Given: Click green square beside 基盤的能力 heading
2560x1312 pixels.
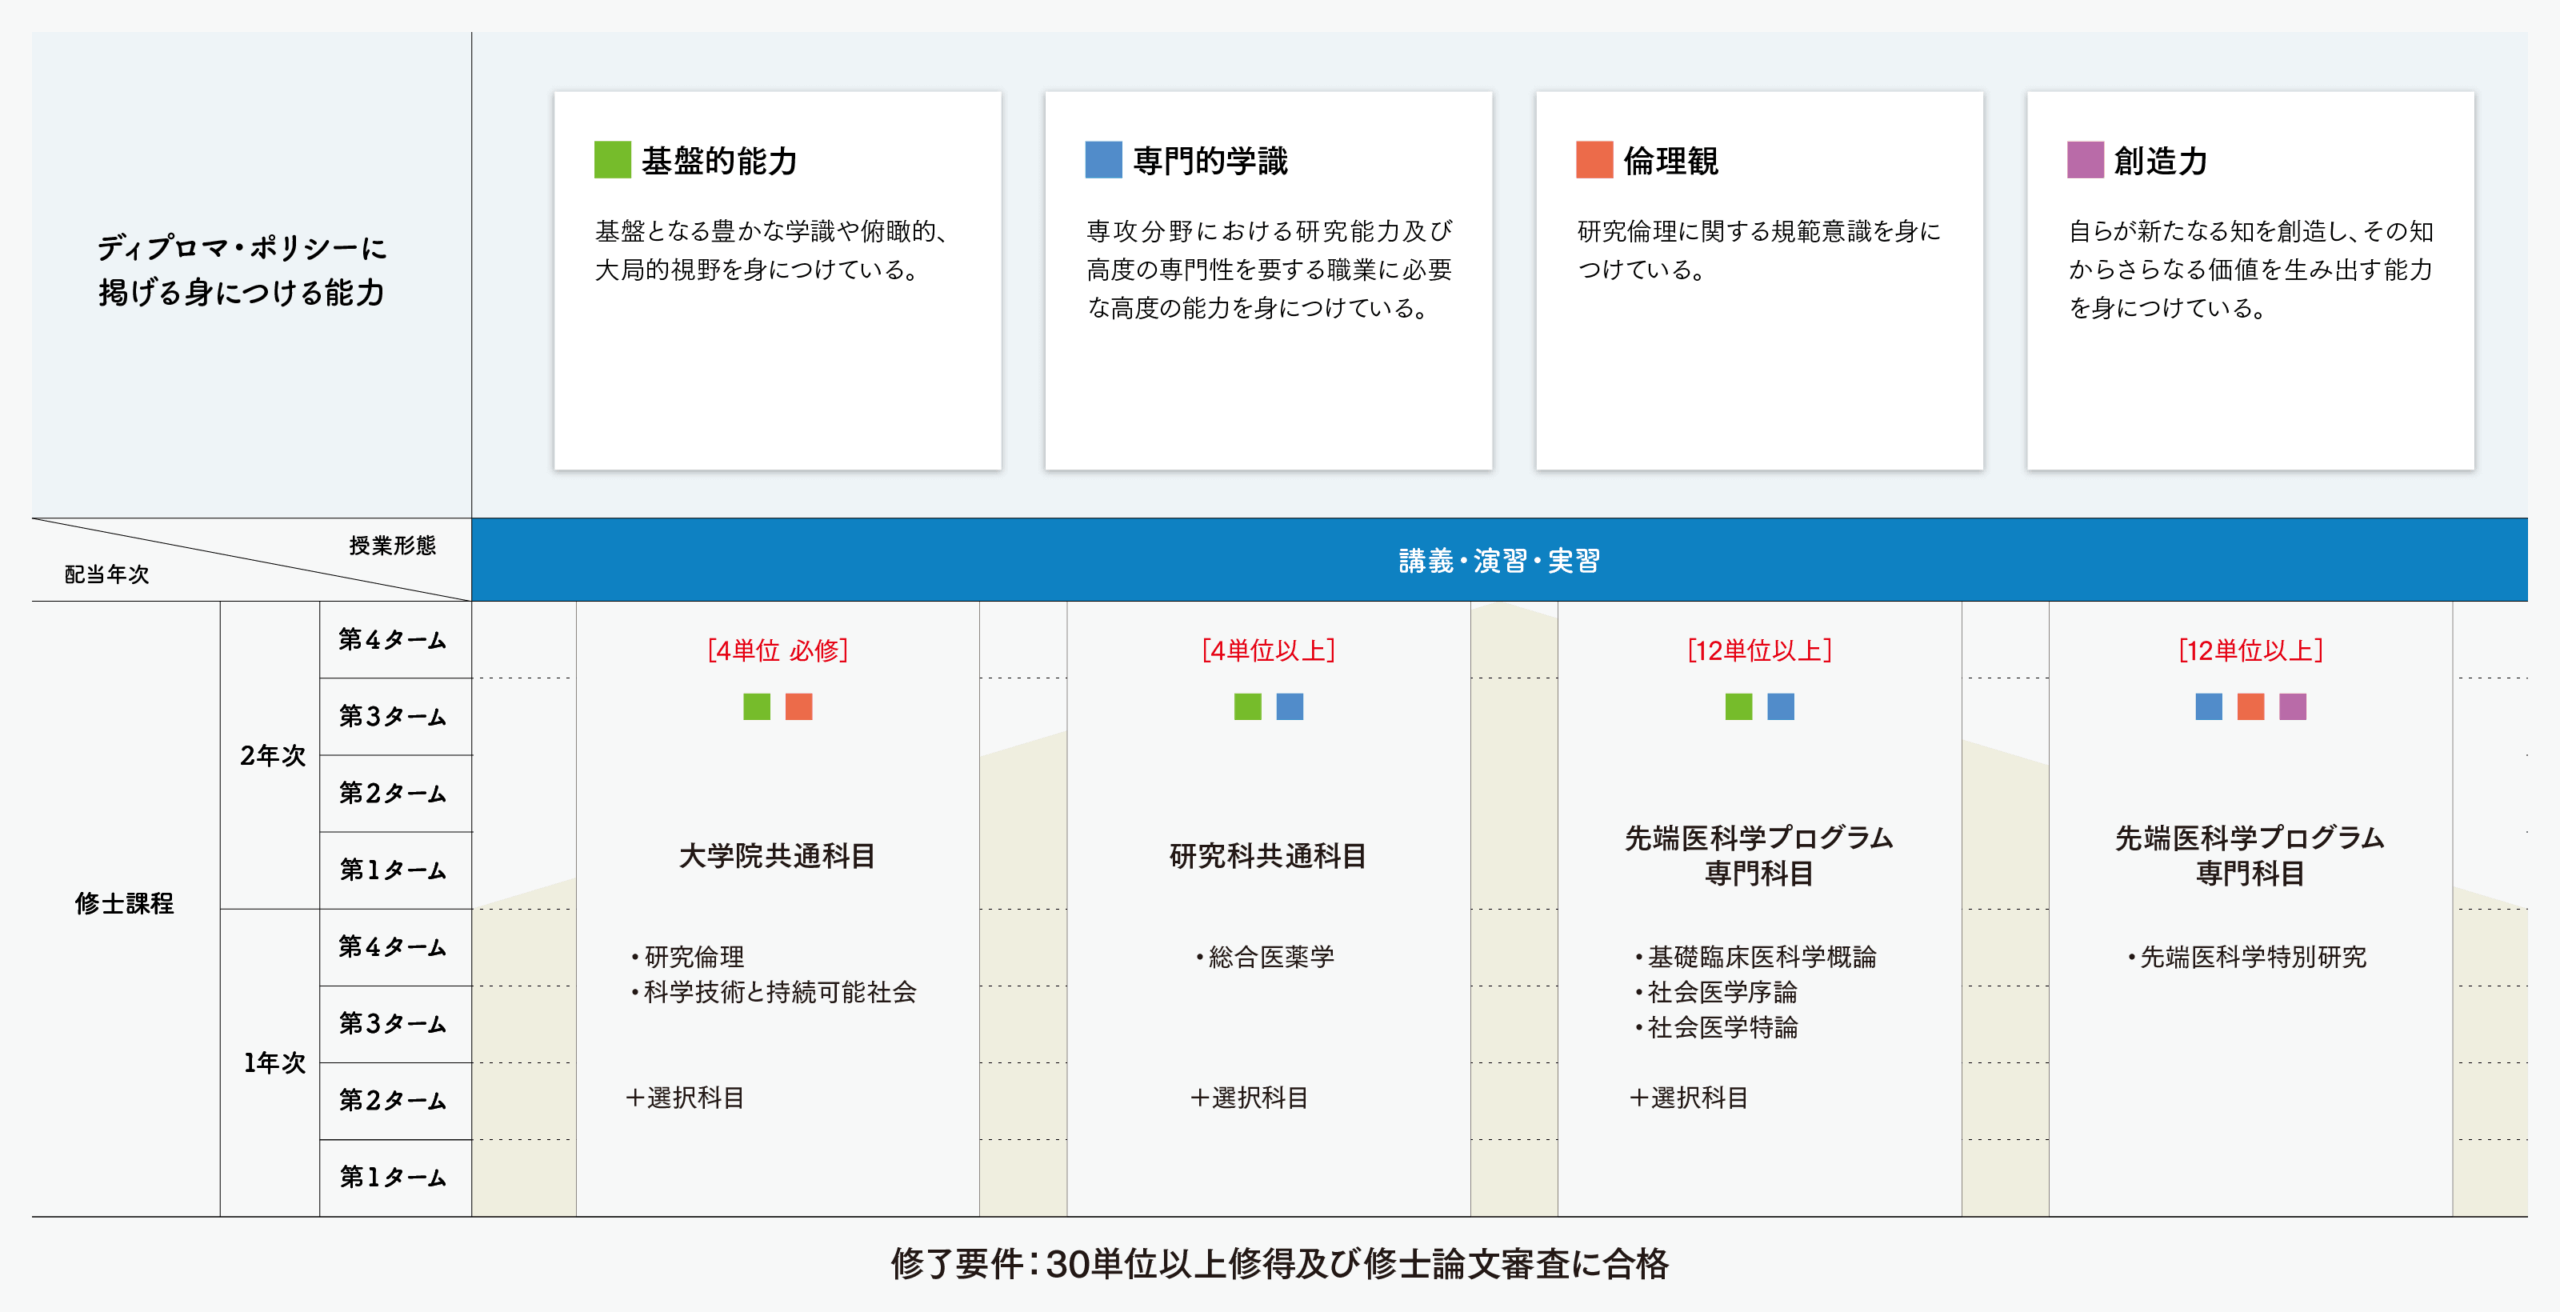Looking at the screenshot, I should [x=612, y=159].
